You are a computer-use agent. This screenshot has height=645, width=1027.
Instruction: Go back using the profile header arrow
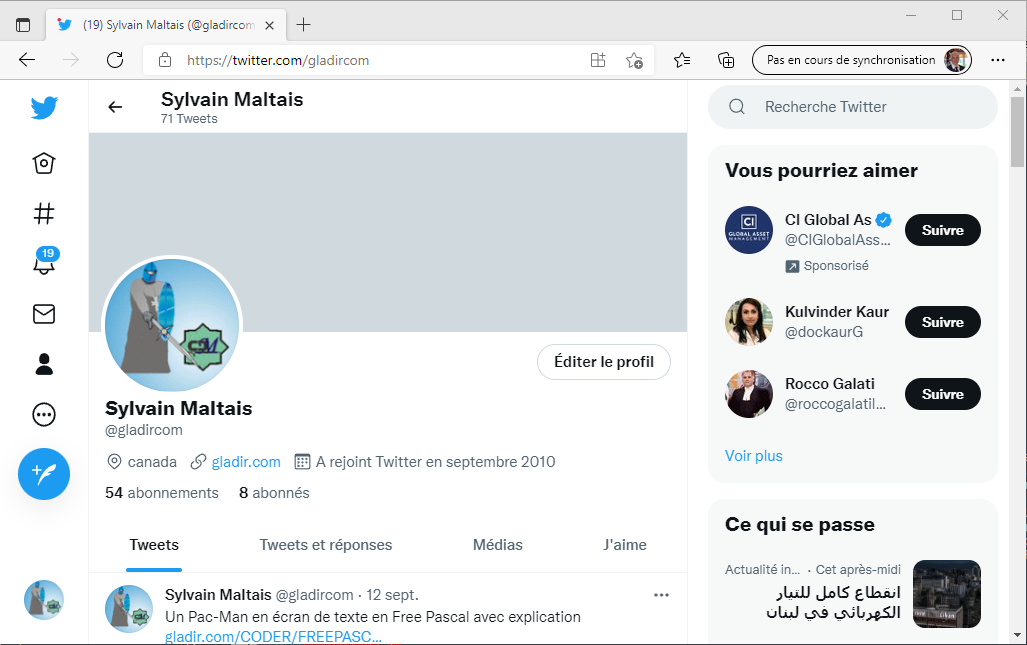tap(116, 107)
